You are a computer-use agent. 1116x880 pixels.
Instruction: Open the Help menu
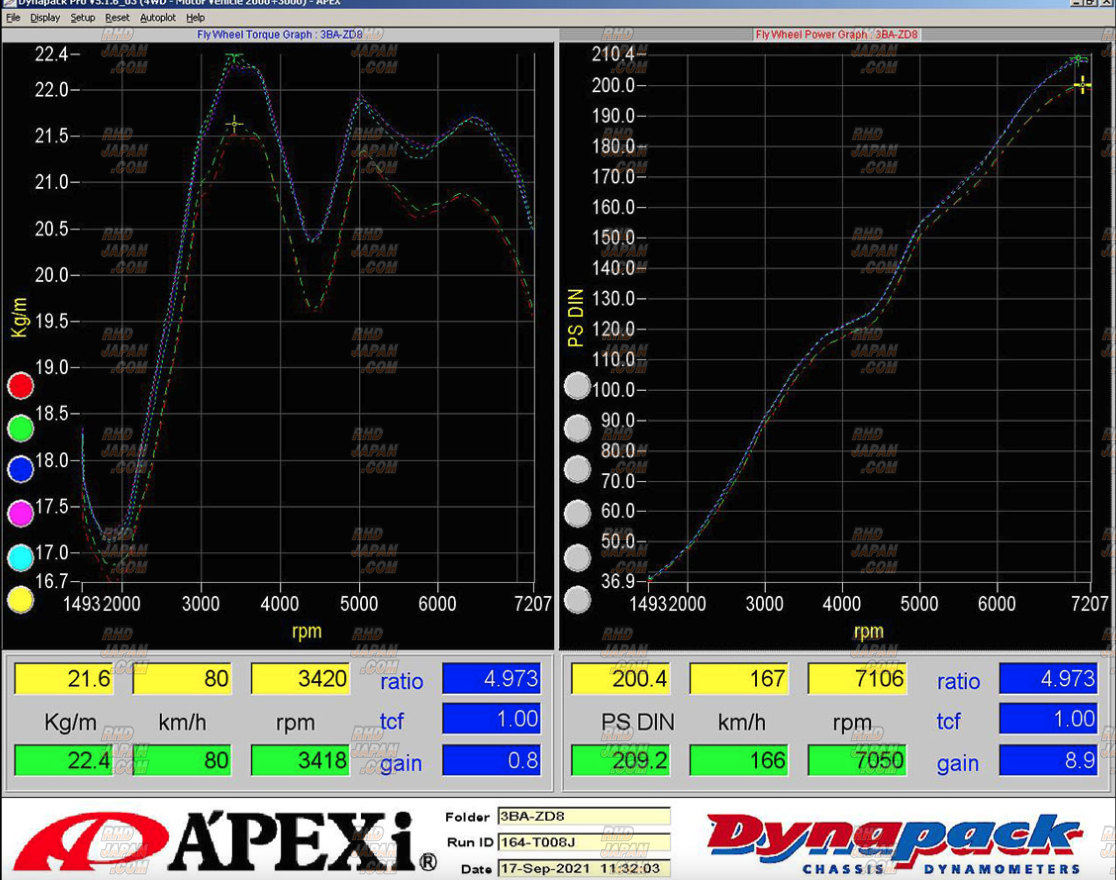coord(195,18)
